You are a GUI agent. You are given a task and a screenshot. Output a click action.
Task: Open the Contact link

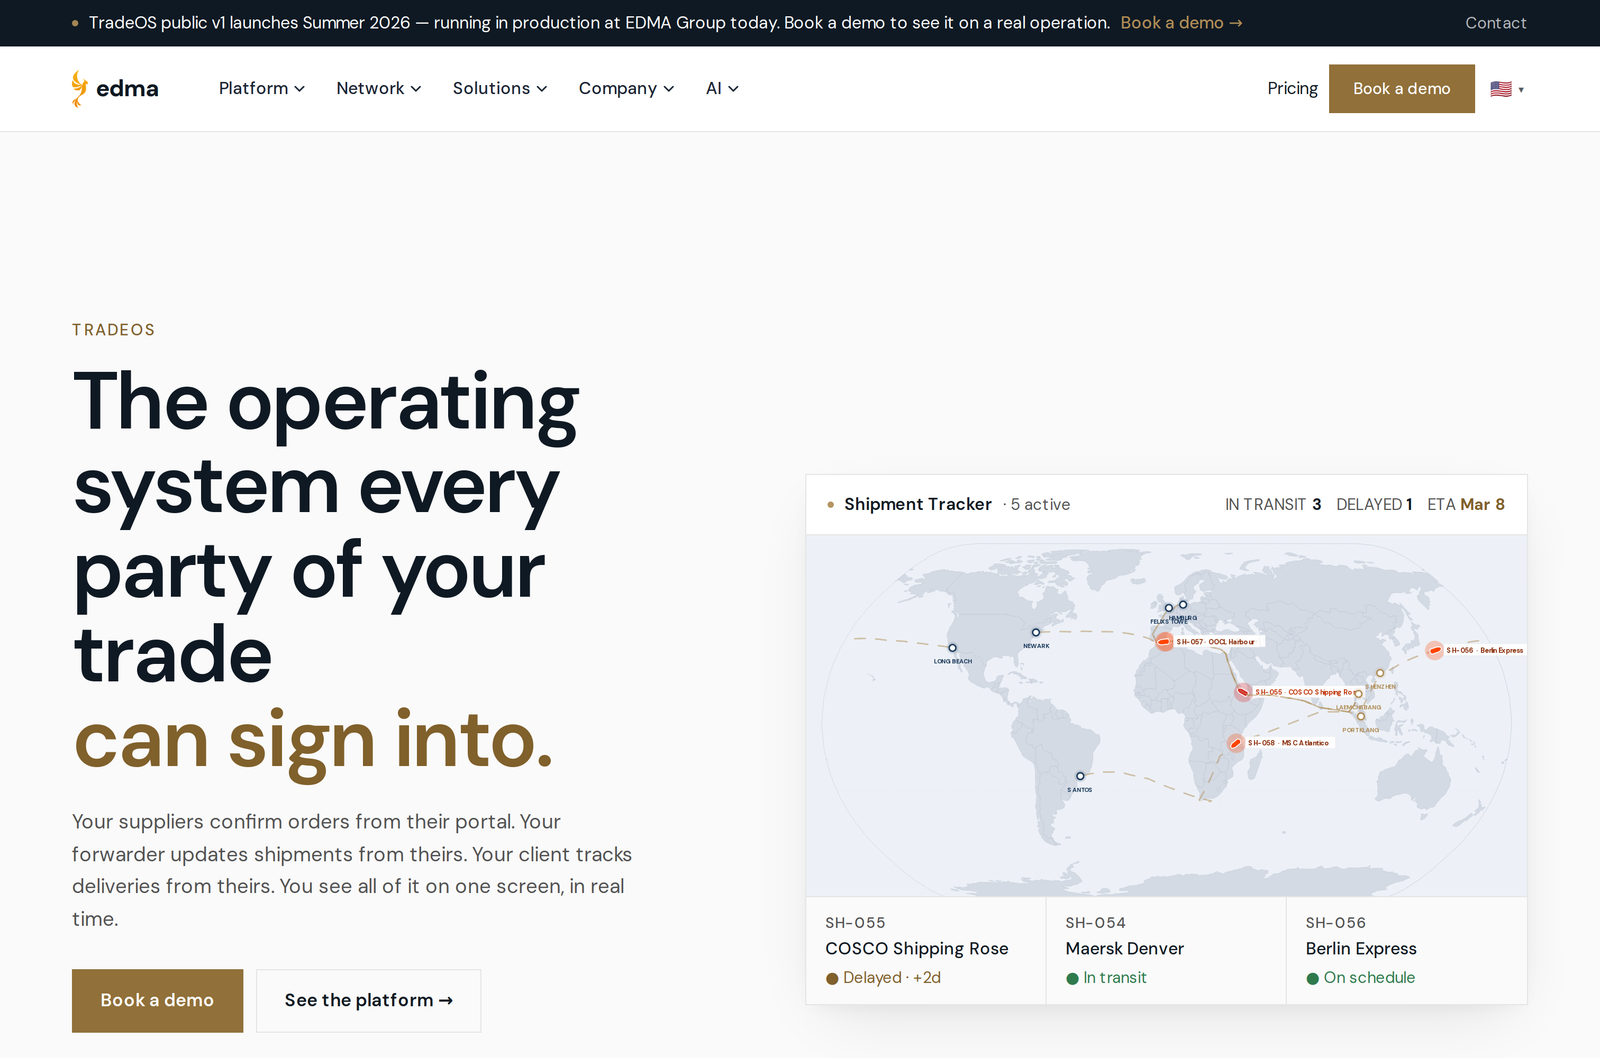(x=1495, y=23)
